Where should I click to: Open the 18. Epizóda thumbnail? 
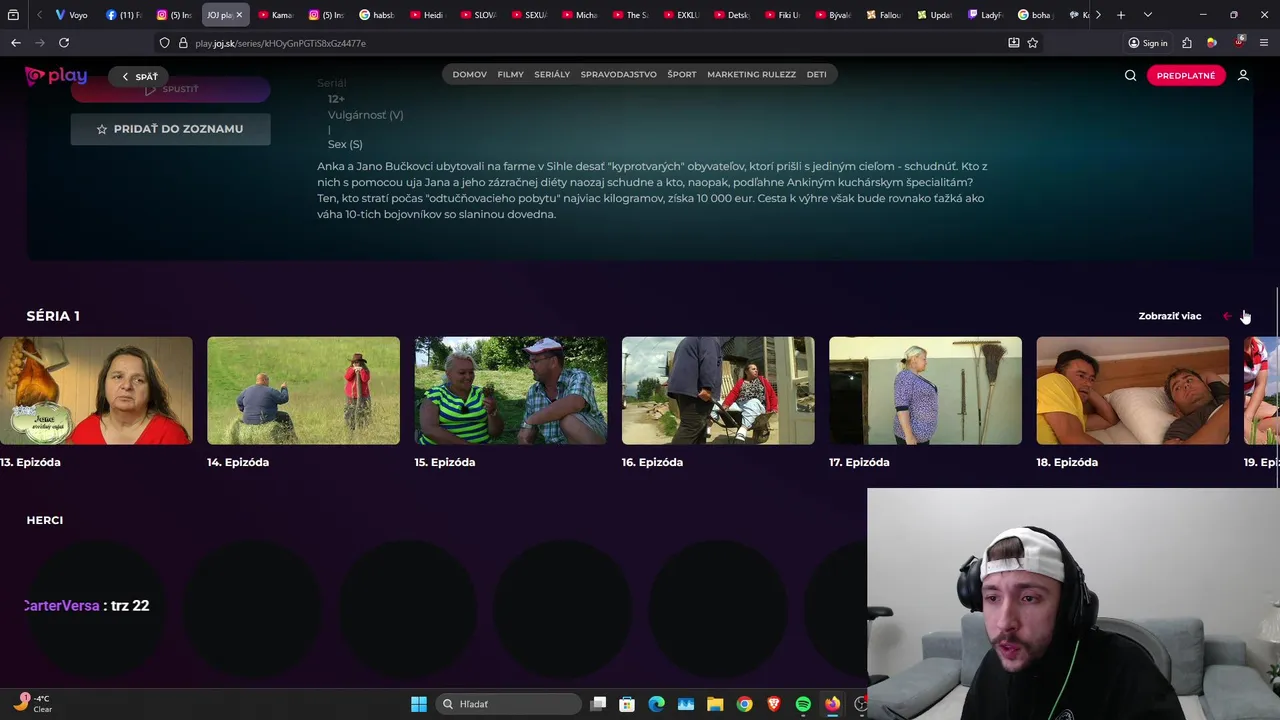click(1132, 391)
